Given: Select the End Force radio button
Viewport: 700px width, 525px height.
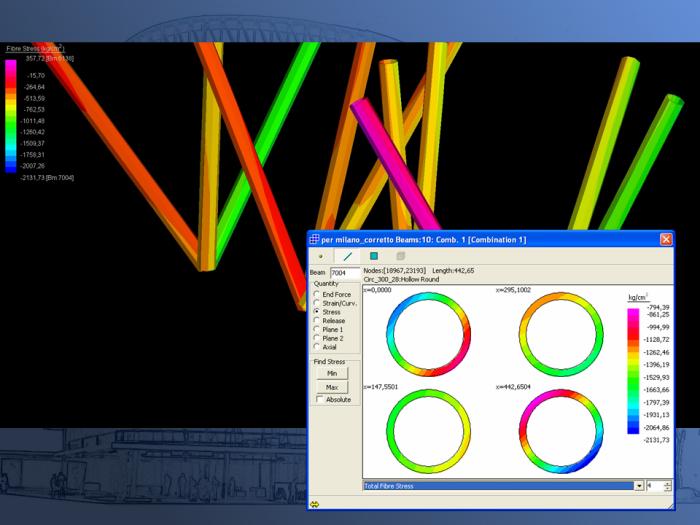Looking at the screenshot, I should [317, 295].
